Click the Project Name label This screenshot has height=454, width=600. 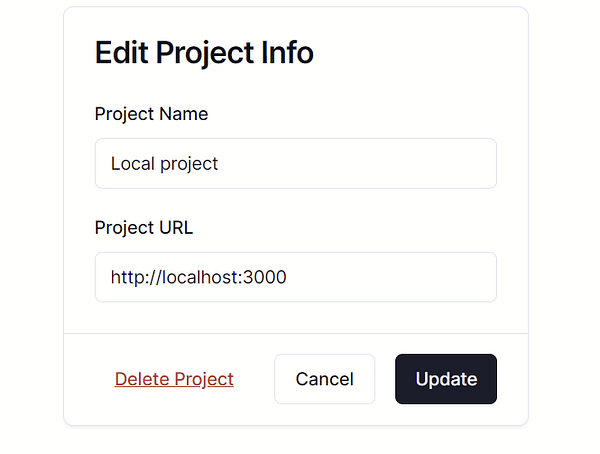tap(151, 113)
